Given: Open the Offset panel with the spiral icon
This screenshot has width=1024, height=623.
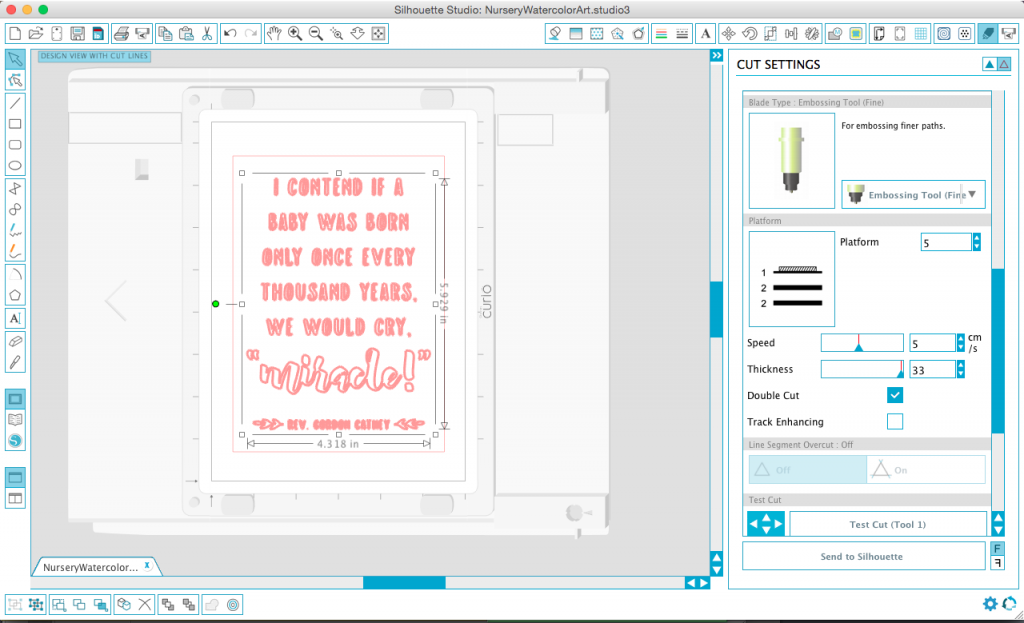Looking at the screenshot, I should (x=944, y=33).
